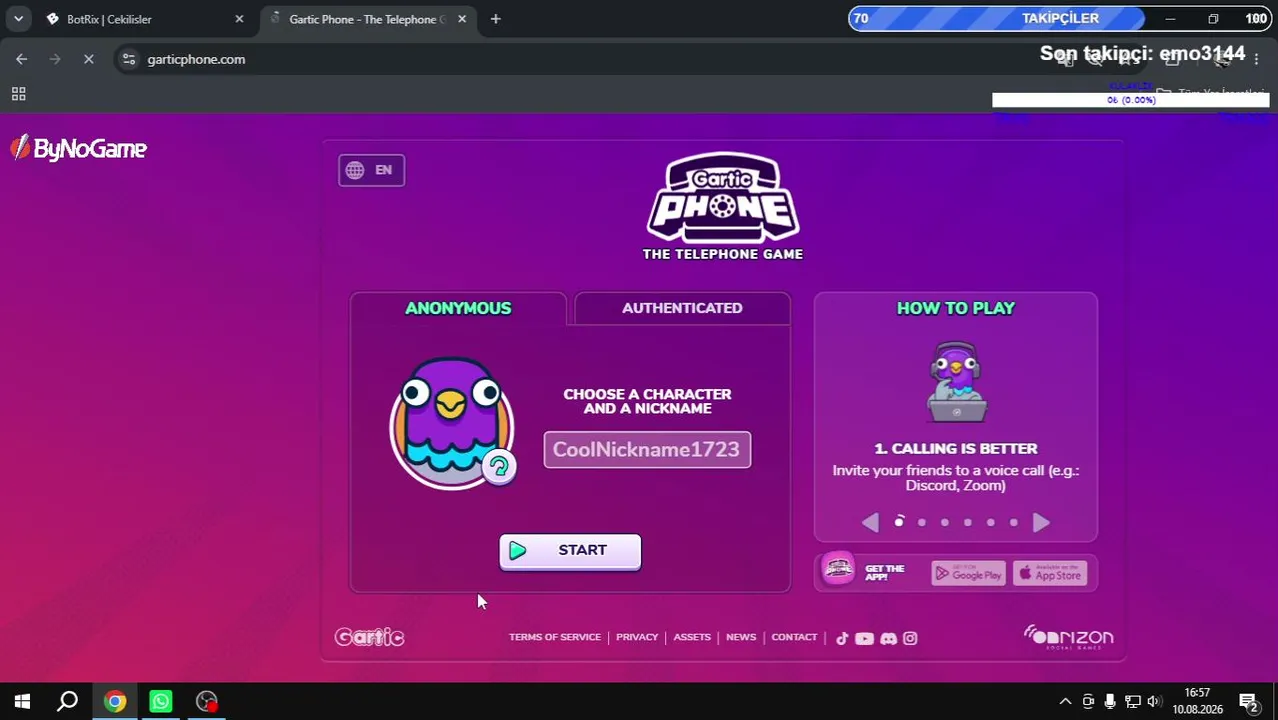Select the second How To Play dot
1278x720 pixels.
pos(922,522)
